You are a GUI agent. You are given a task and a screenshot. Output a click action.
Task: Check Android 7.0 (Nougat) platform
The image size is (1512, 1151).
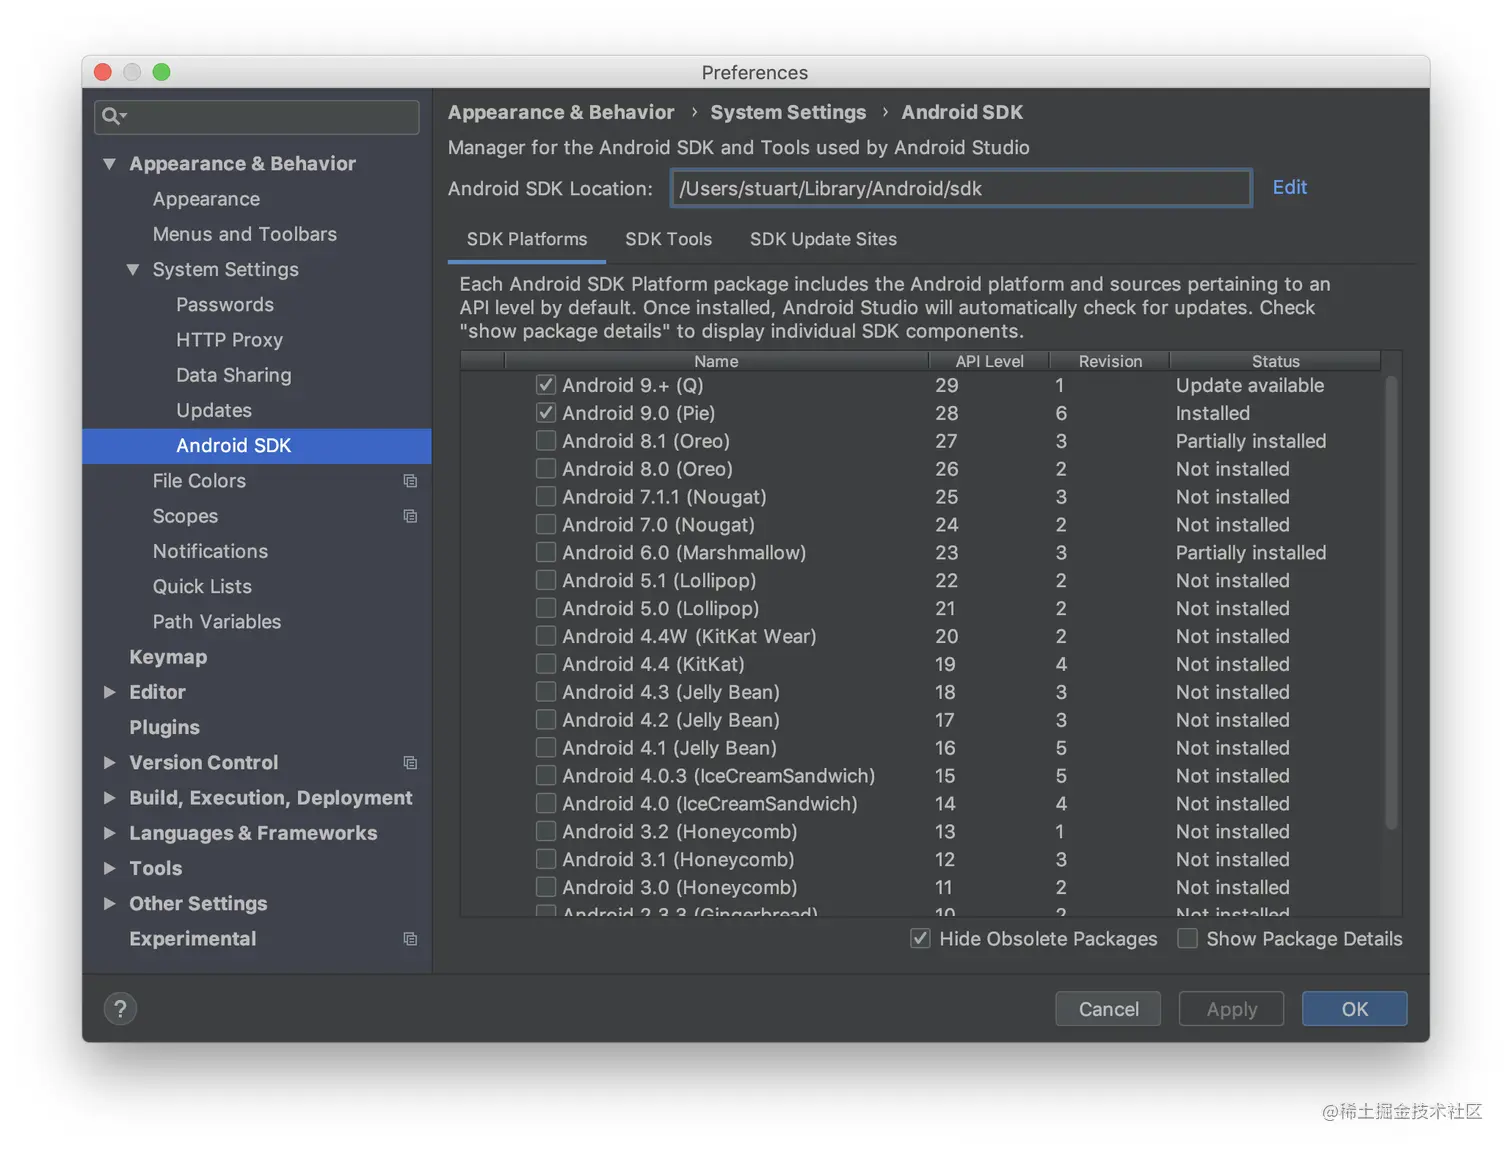pyautogui.click(x=546, y=525)
